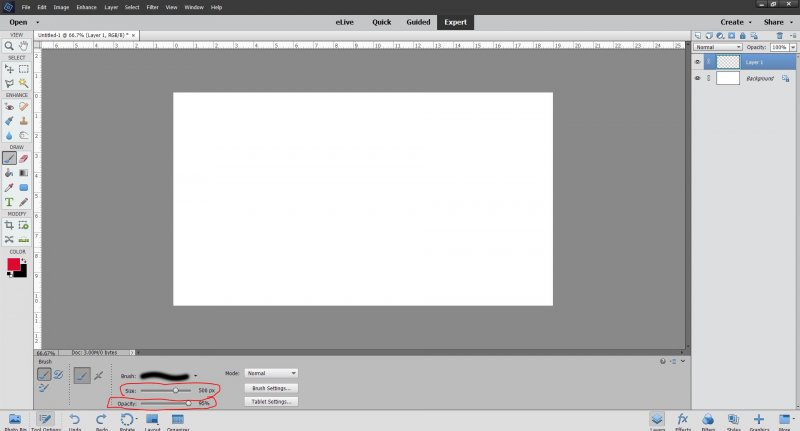Select the Pencil tool
Image resolution: width=800 pixels, height=431 pixels.
(x=23, y=202)
